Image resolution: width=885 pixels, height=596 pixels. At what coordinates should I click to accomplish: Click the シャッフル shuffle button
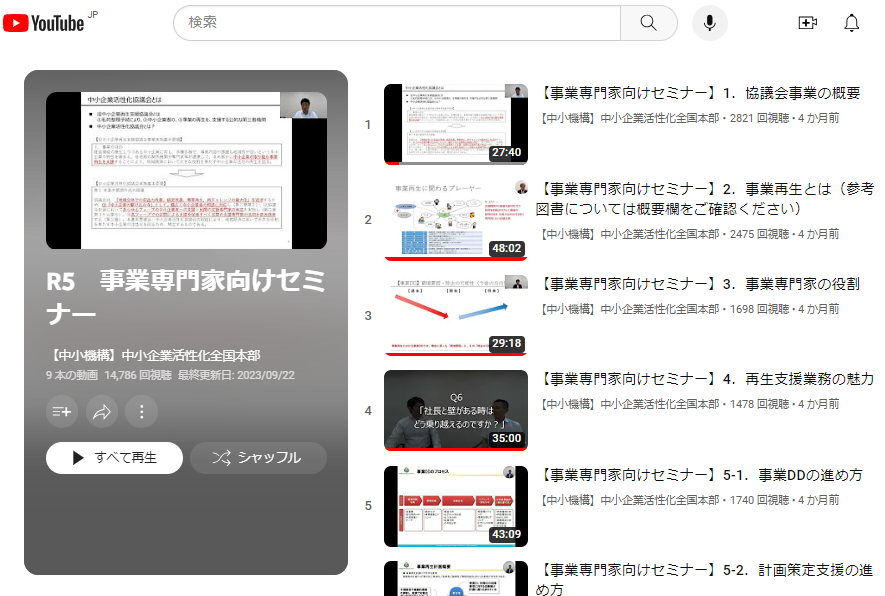pyautogui.click(x=258, y=458)
